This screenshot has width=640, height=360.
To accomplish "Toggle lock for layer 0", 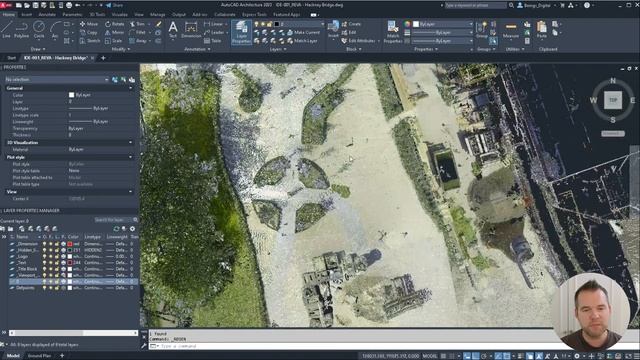I will (57, 282).
